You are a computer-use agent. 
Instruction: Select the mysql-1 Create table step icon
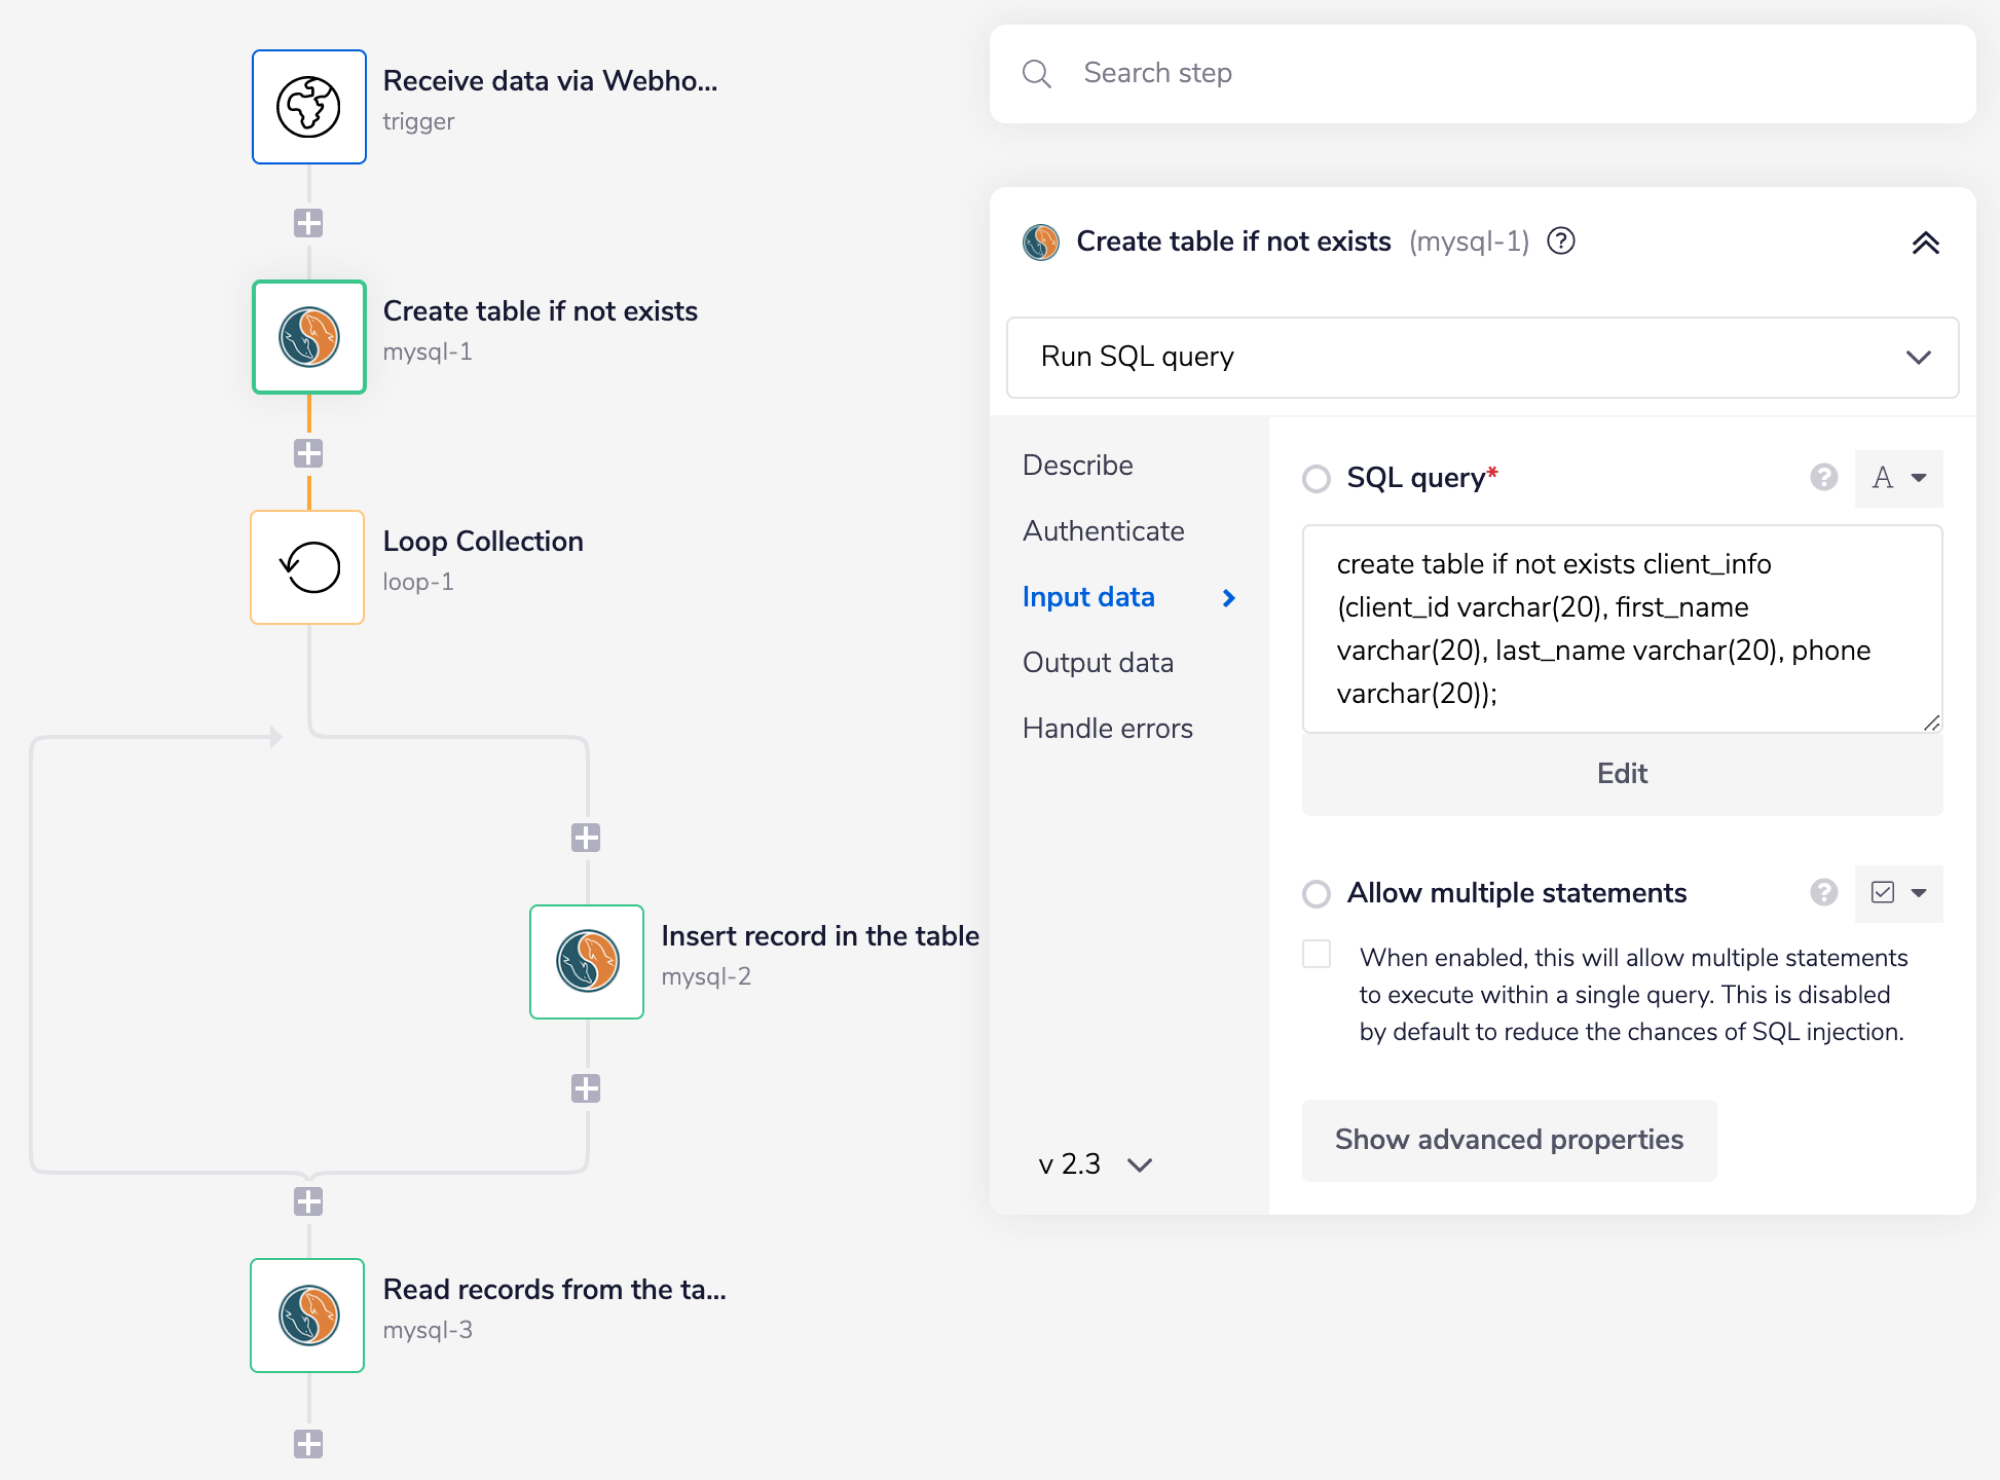(x=308, y=337)
